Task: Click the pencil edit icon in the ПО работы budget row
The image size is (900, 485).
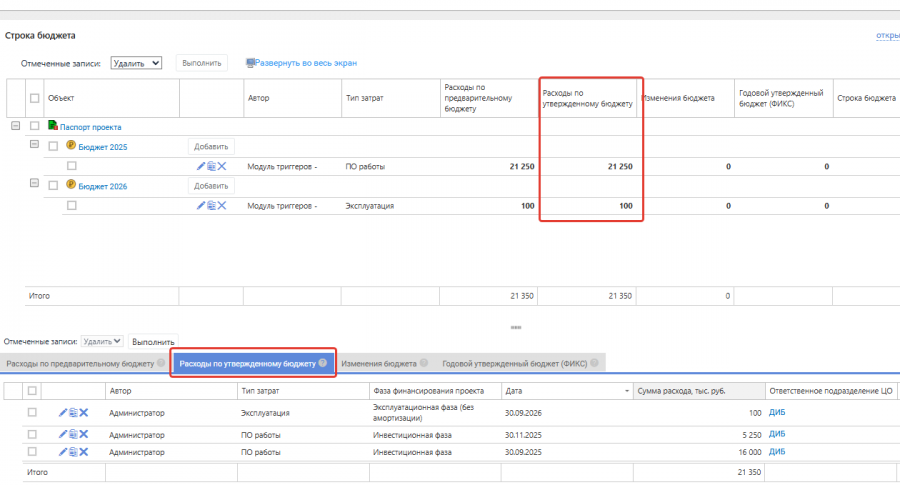Action: click(x=201, y=166)
